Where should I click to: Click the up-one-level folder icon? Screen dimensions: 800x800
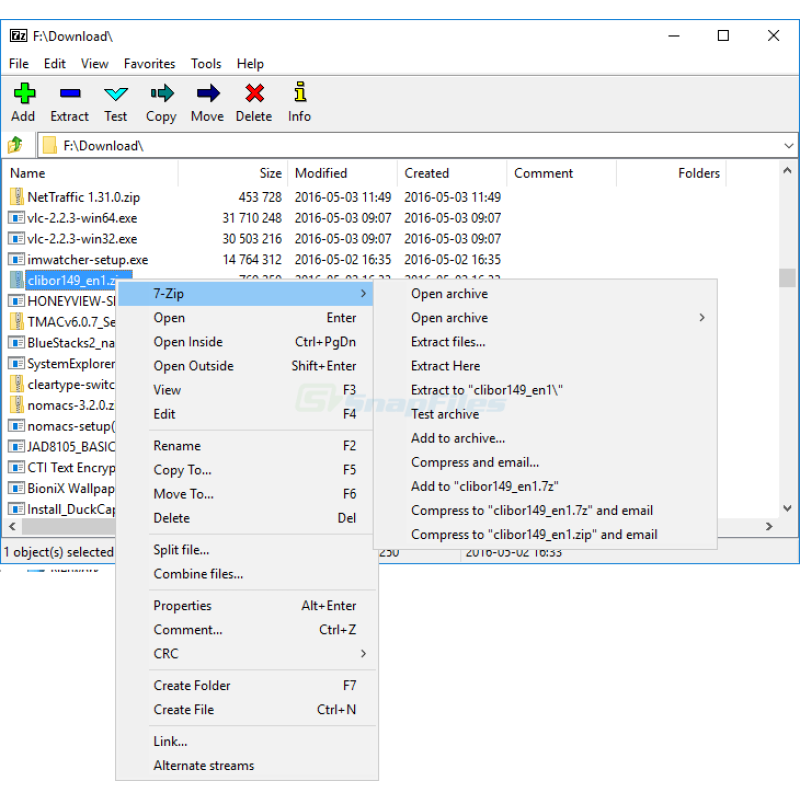coord(16,145)
